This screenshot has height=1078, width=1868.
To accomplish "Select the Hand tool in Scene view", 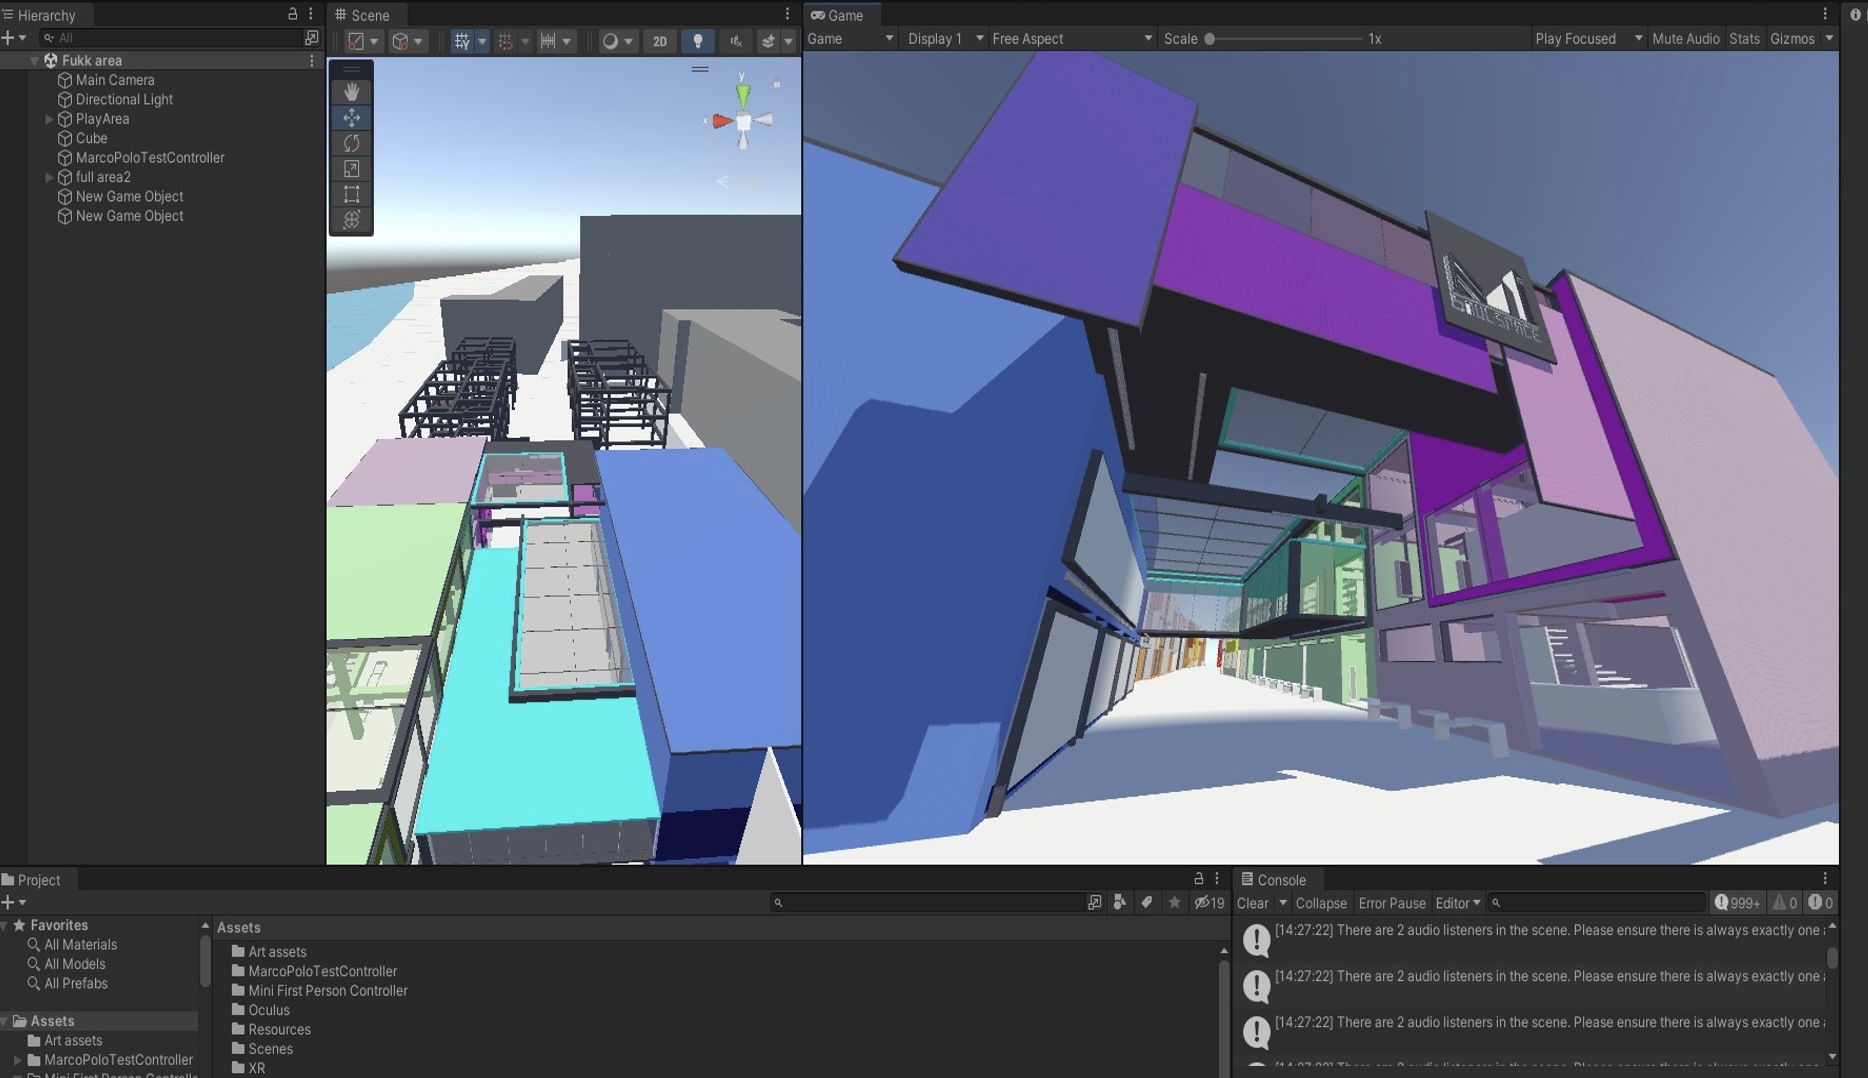I will pyautogui.click(x=351, y=92).
